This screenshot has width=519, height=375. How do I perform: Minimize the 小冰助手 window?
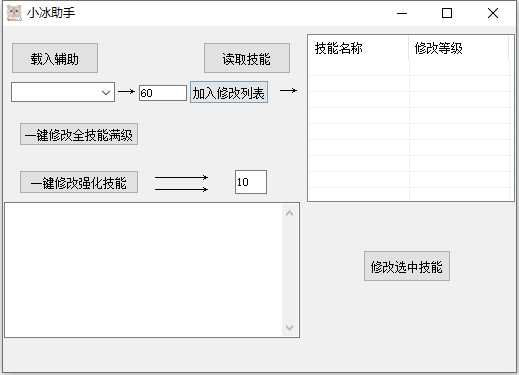coord(402,13)
